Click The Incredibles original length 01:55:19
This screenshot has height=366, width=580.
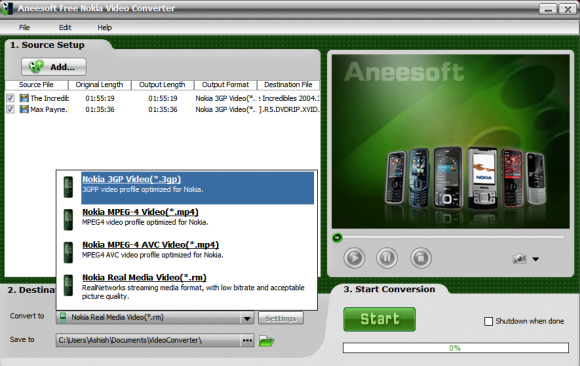coord(100,98)
